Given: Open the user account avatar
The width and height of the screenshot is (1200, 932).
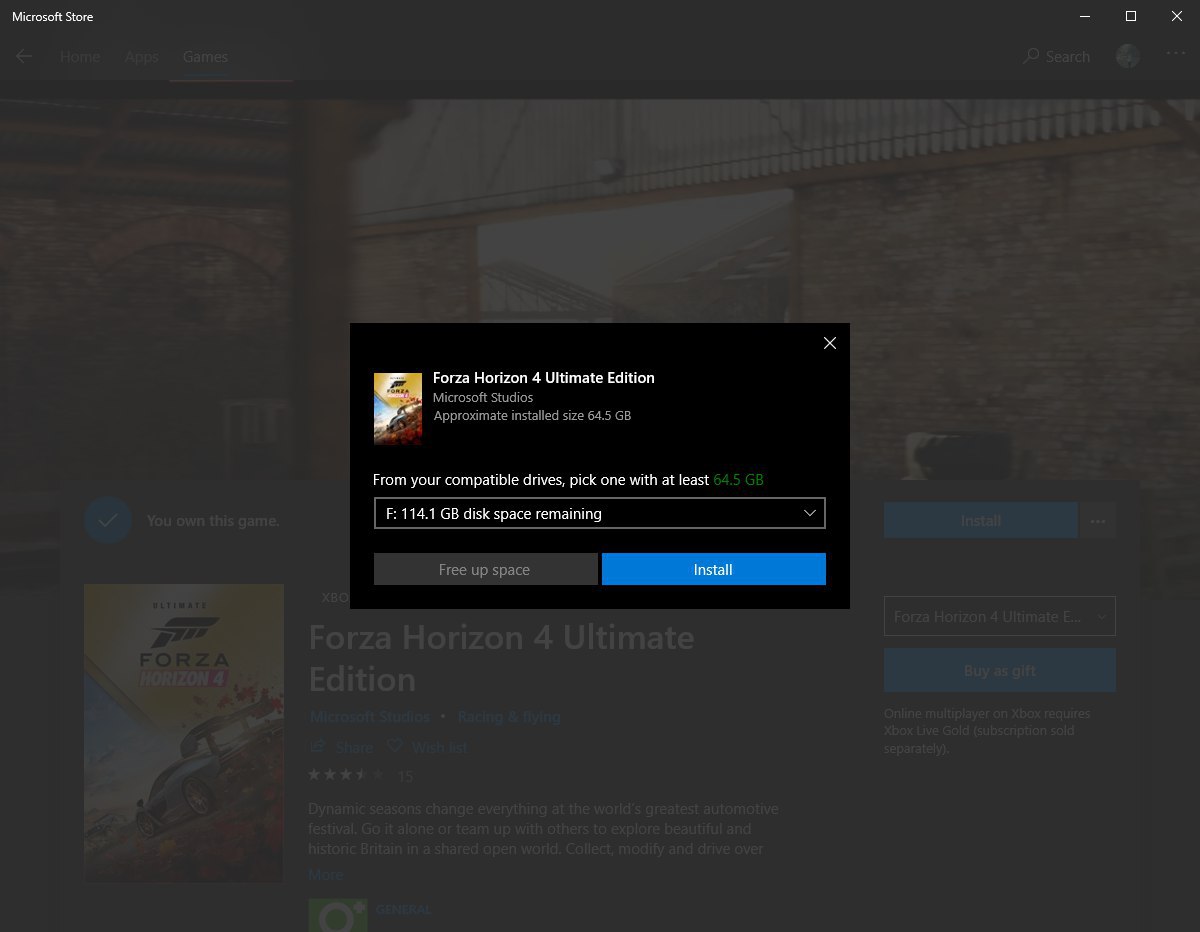Looking at the screenshot, I should tap(1128, 57).
